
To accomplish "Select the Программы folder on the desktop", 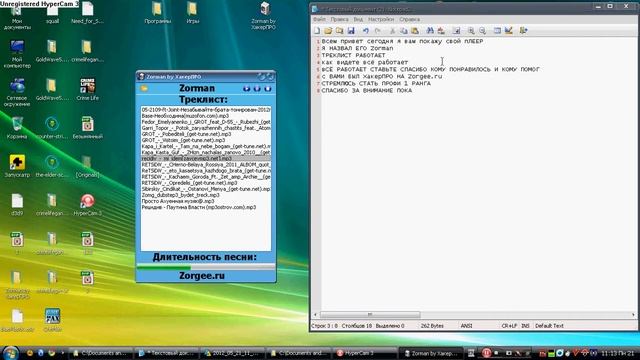I will tap(158, 13).
